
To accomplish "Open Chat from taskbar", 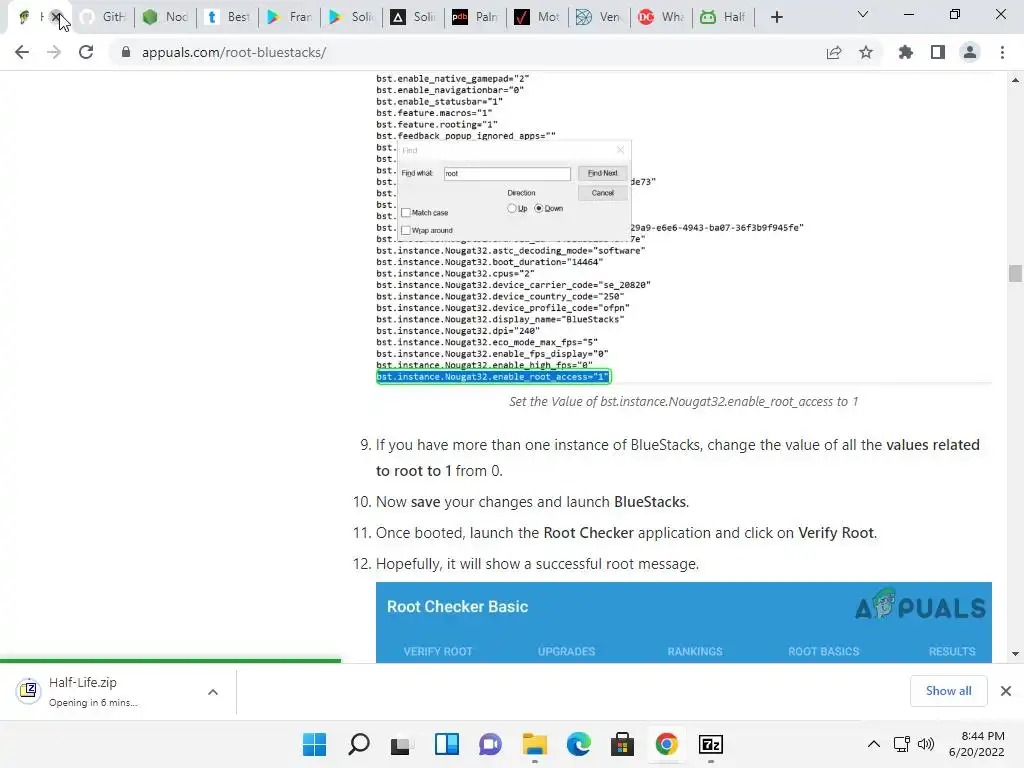I will (490, 744).
